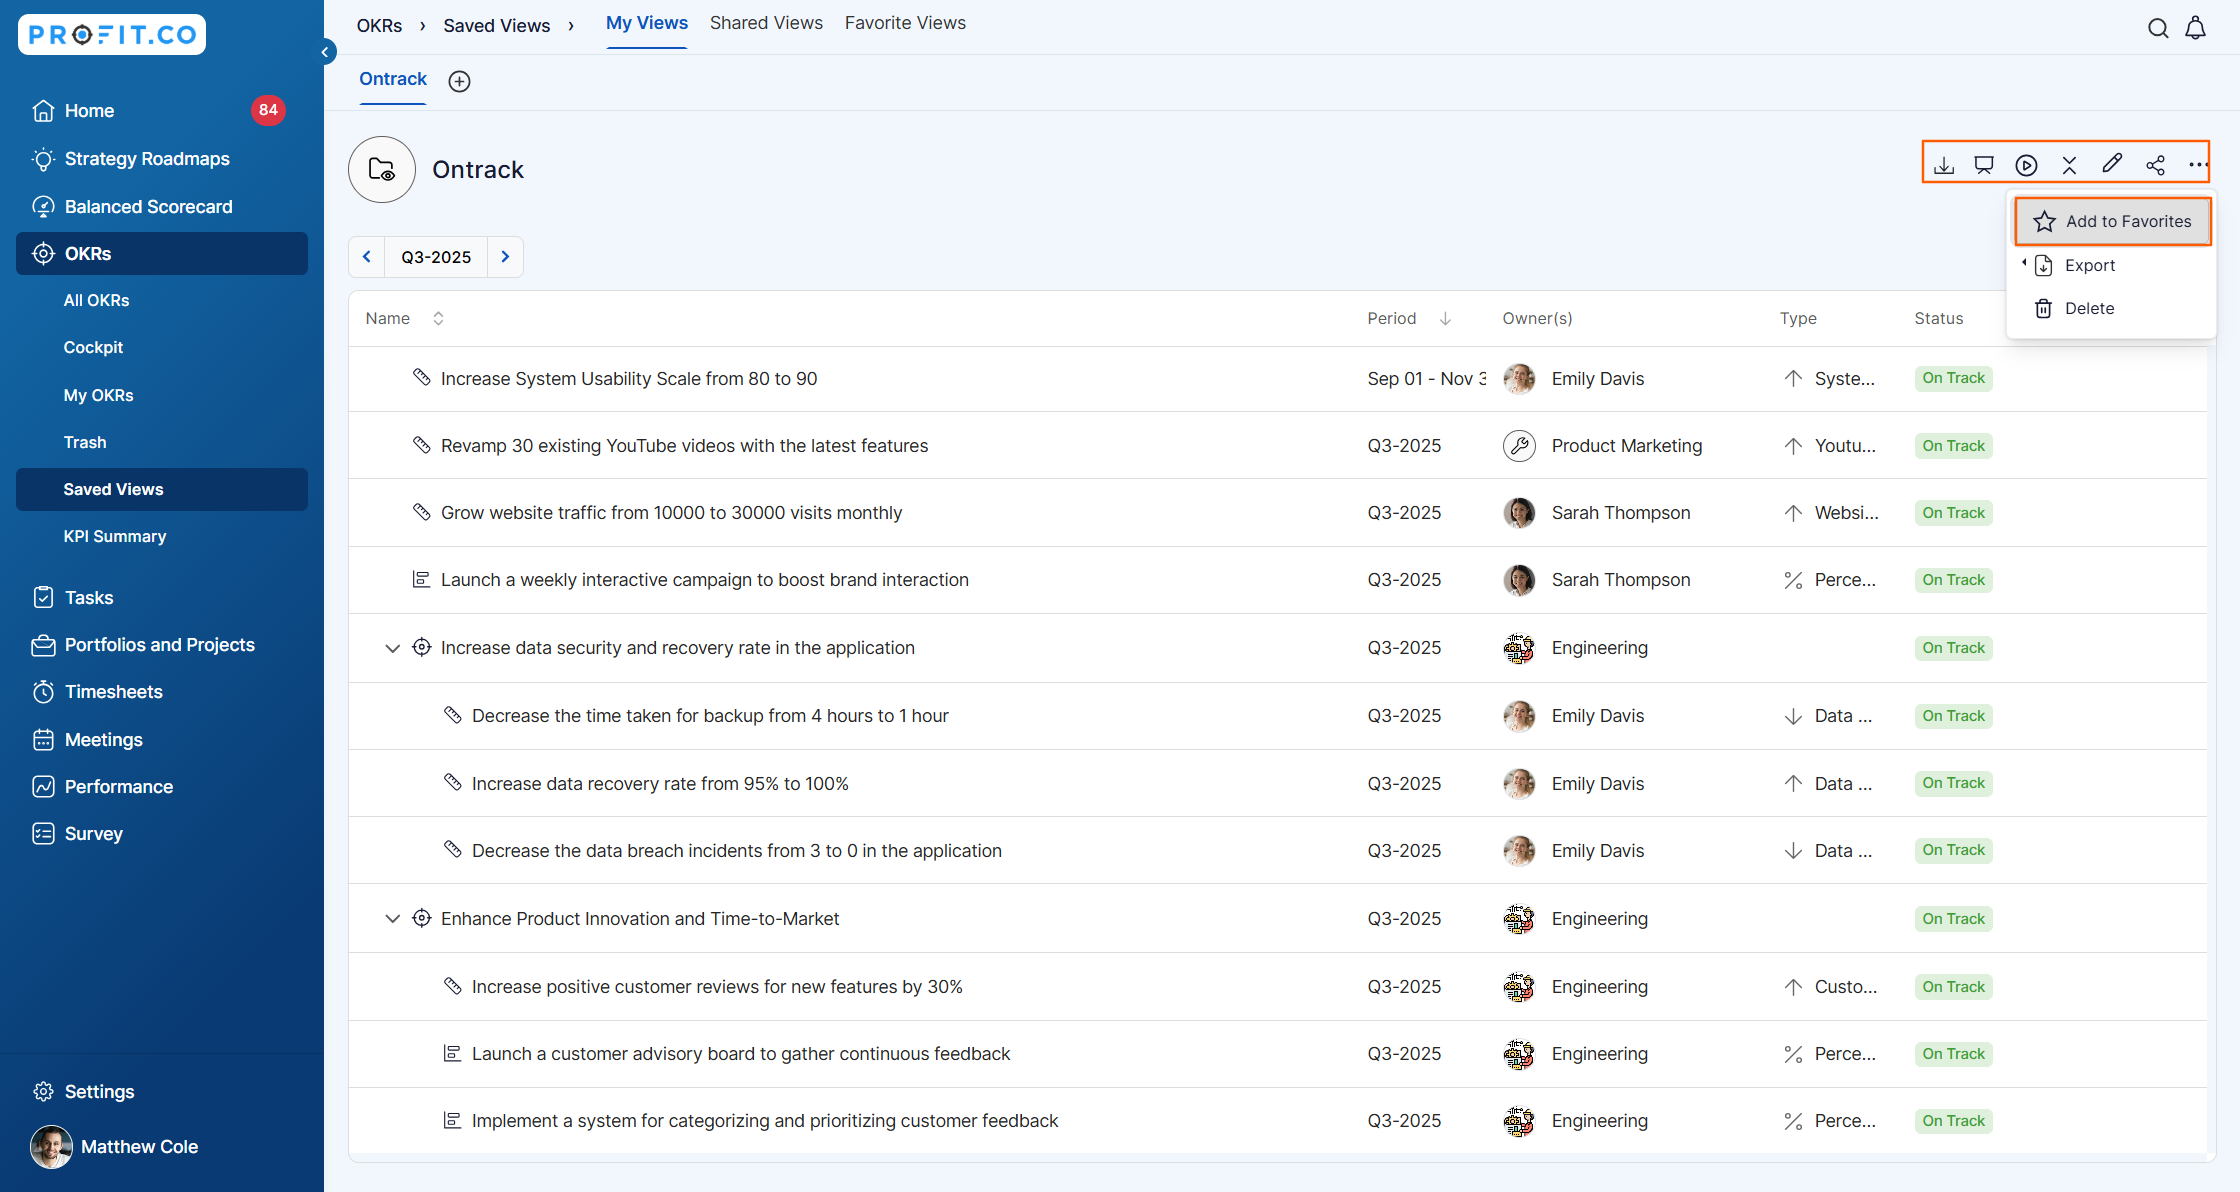The image size is (2240, 1192).
Task: Sort the table by the Name column
Action: pyautogui.click(x=438, y=319)
